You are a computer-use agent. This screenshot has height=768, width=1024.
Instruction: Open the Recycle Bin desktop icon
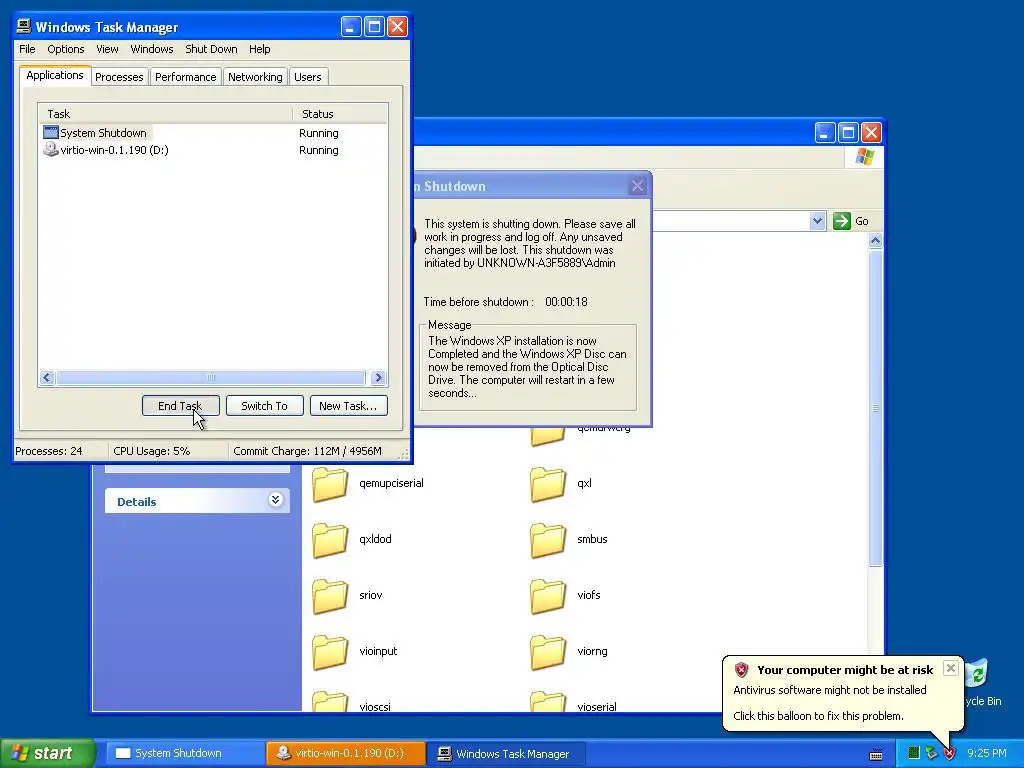[977, 674]
